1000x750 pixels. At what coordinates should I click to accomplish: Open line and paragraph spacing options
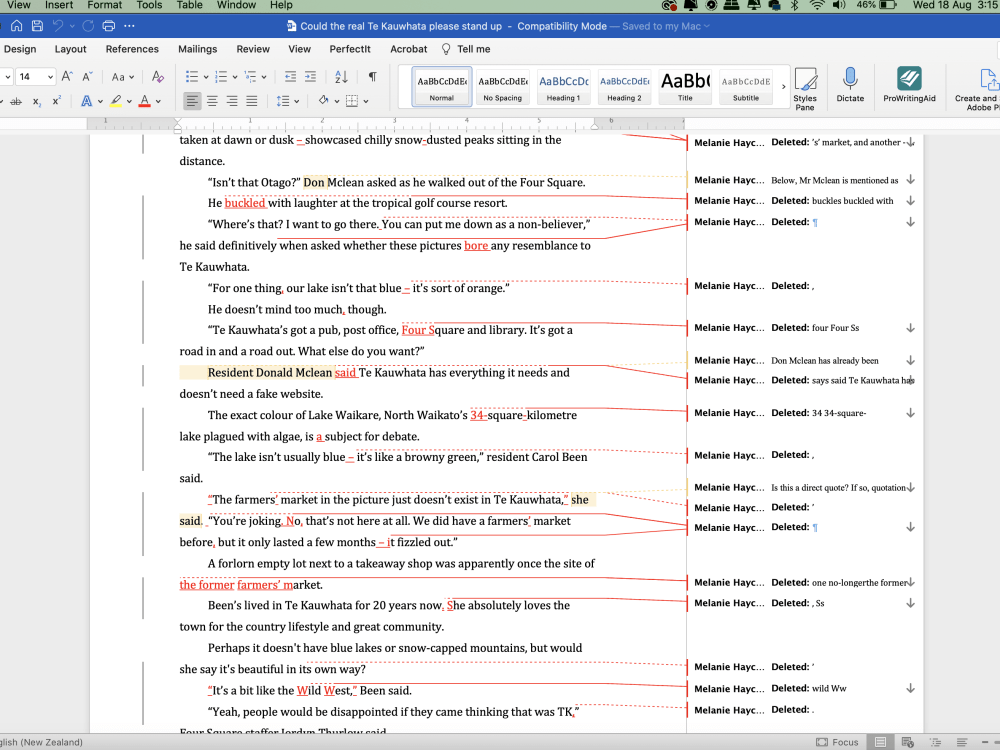pos(287,101)
